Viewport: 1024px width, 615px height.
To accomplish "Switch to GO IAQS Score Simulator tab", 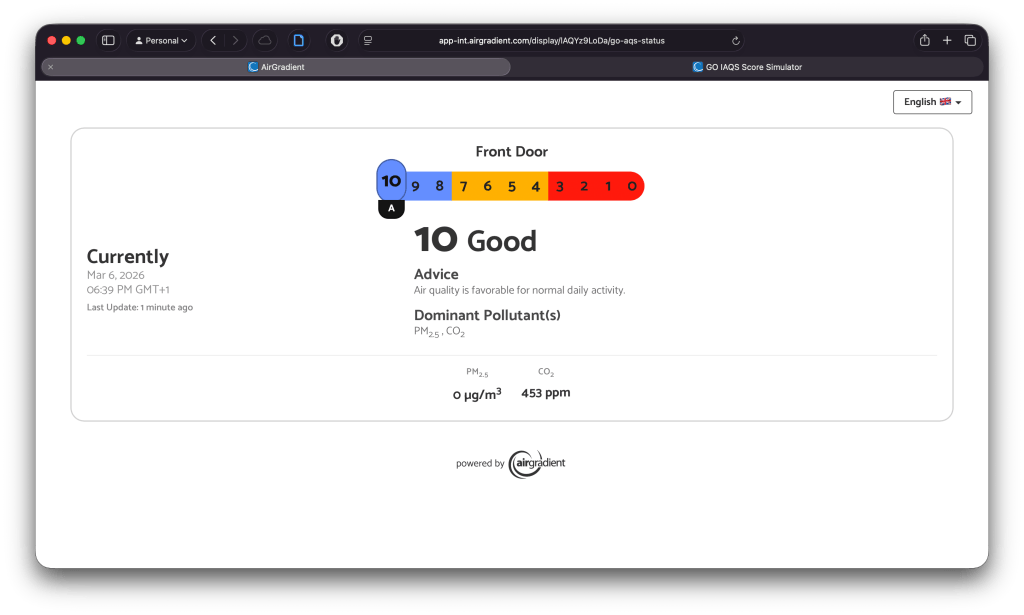I will click(x=747, y=67).
